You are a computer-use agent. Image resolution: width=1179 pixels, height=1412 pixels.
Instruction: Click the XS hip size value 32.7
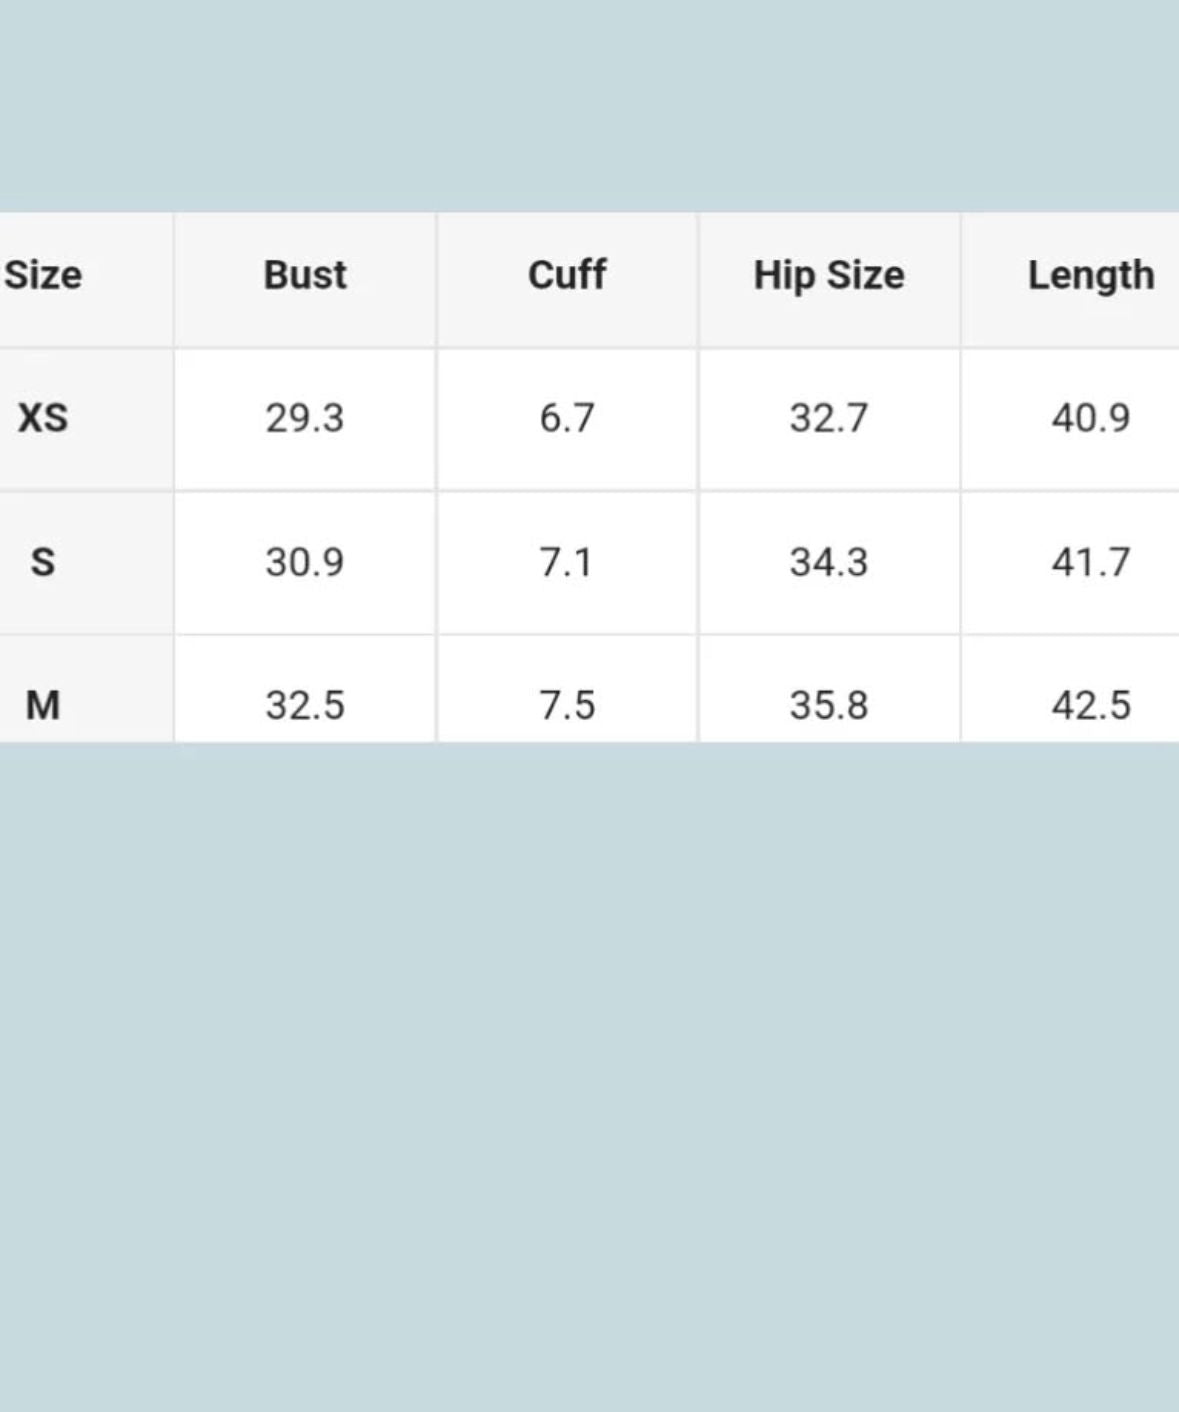pyautogui.click(x=829, y=417)
